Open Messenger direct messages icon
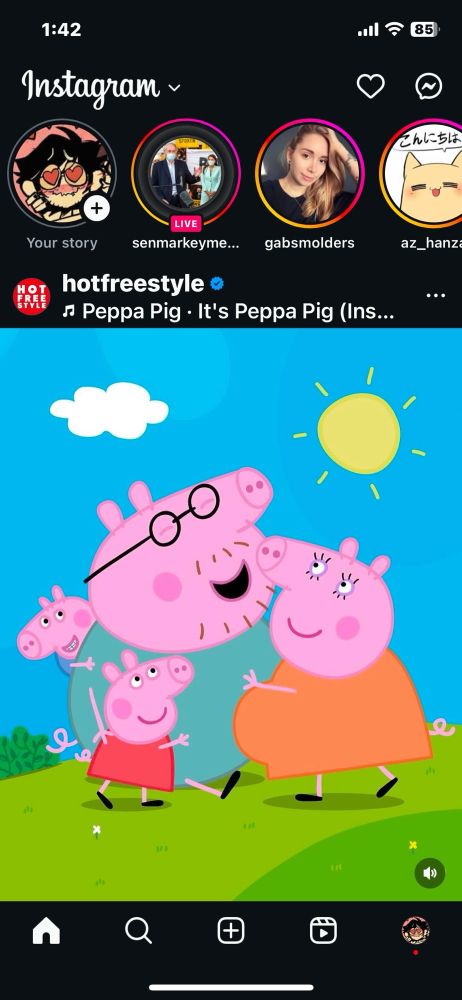Screen dimensions: 462x1000 [x=429, y=86]
